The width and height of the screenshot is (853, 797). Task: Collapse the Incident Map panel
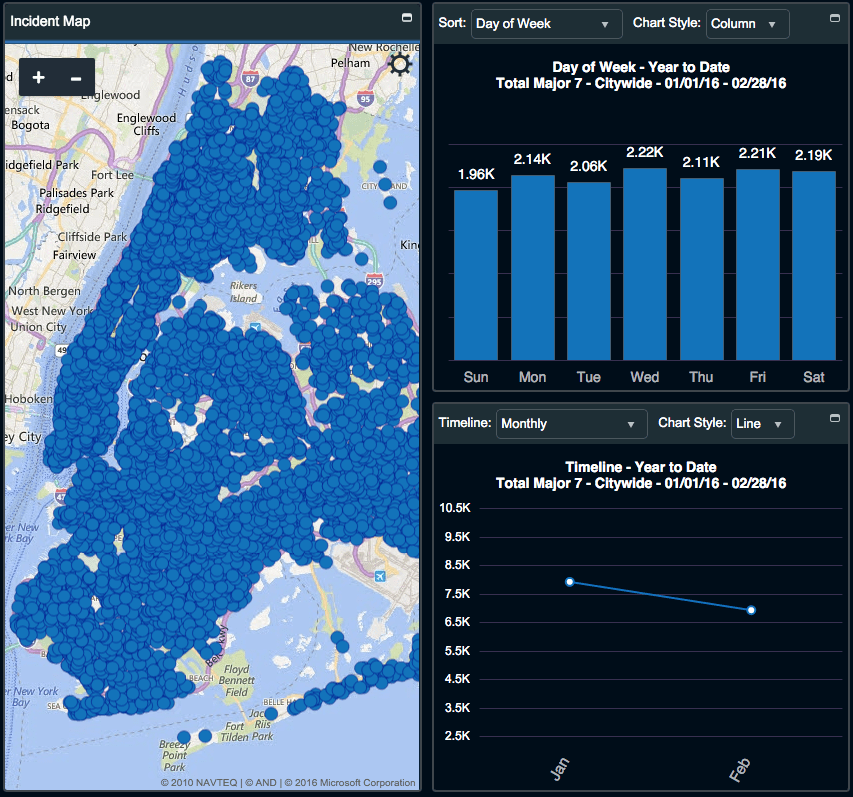(407, 18)
